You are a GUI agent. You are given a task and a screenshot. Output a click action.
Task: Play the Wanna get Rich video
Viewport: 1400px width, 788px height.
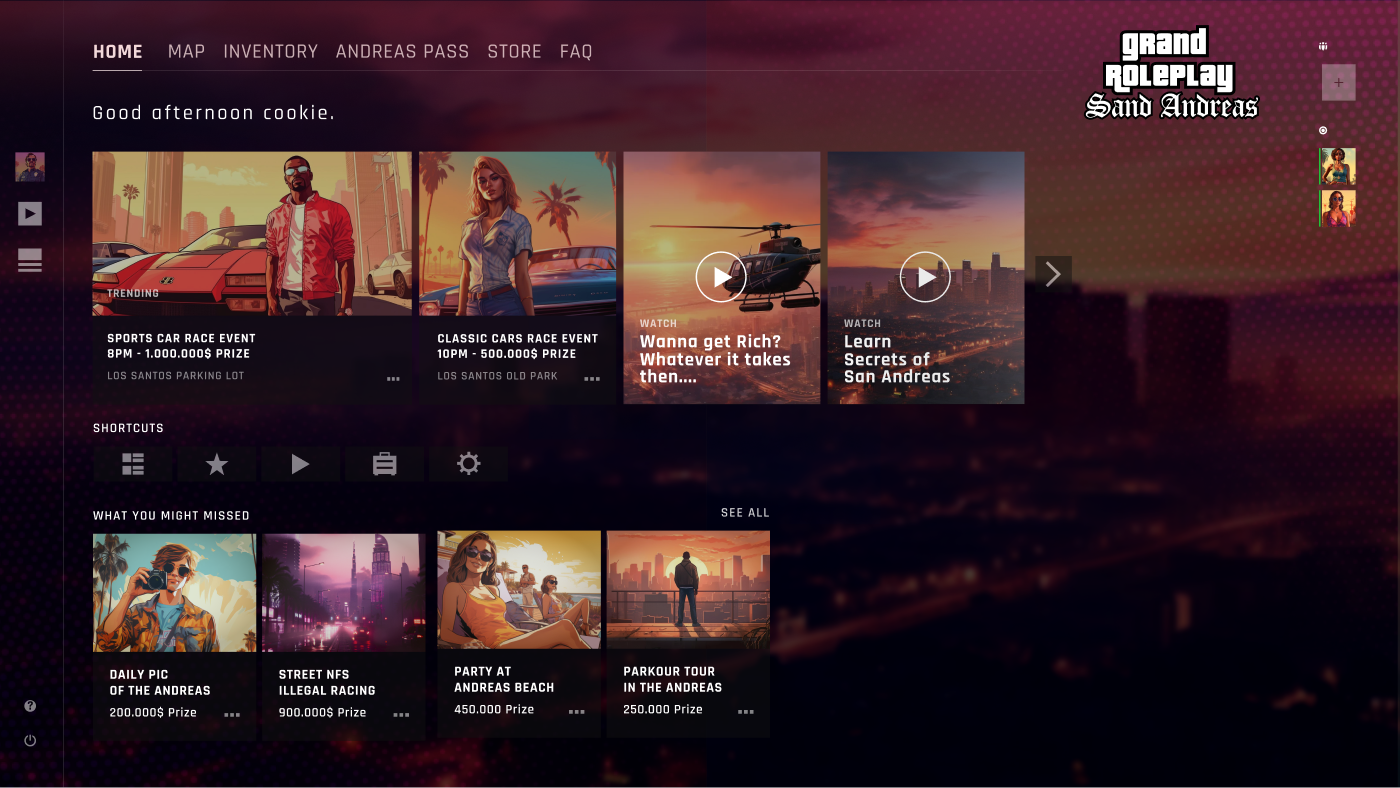coord(721,276)
